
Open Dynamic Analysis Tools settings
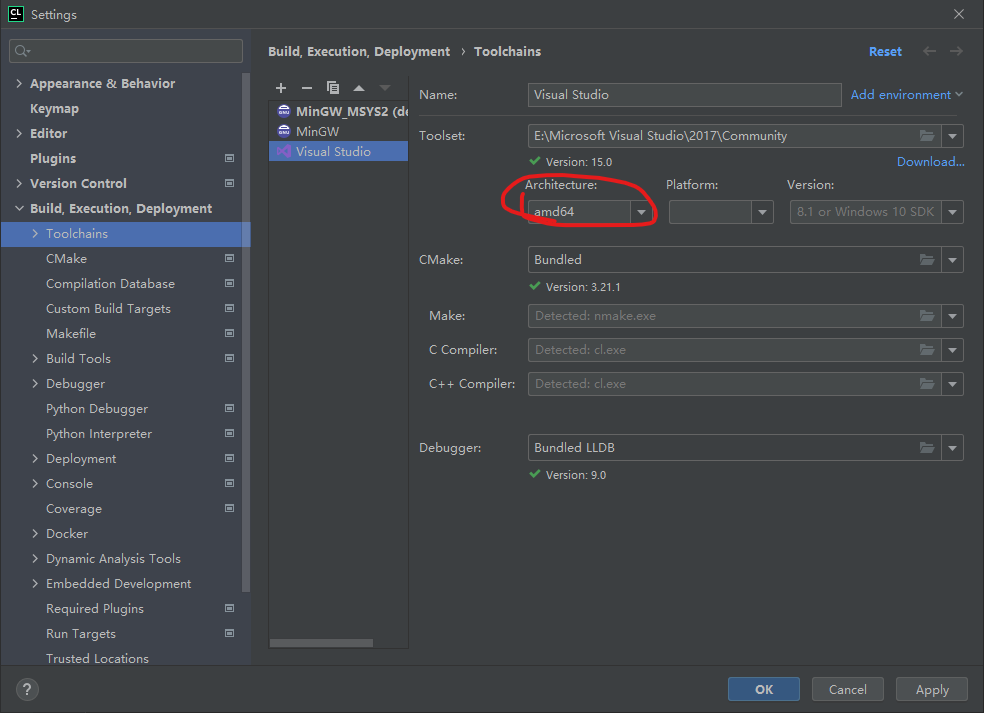point(114,559)
